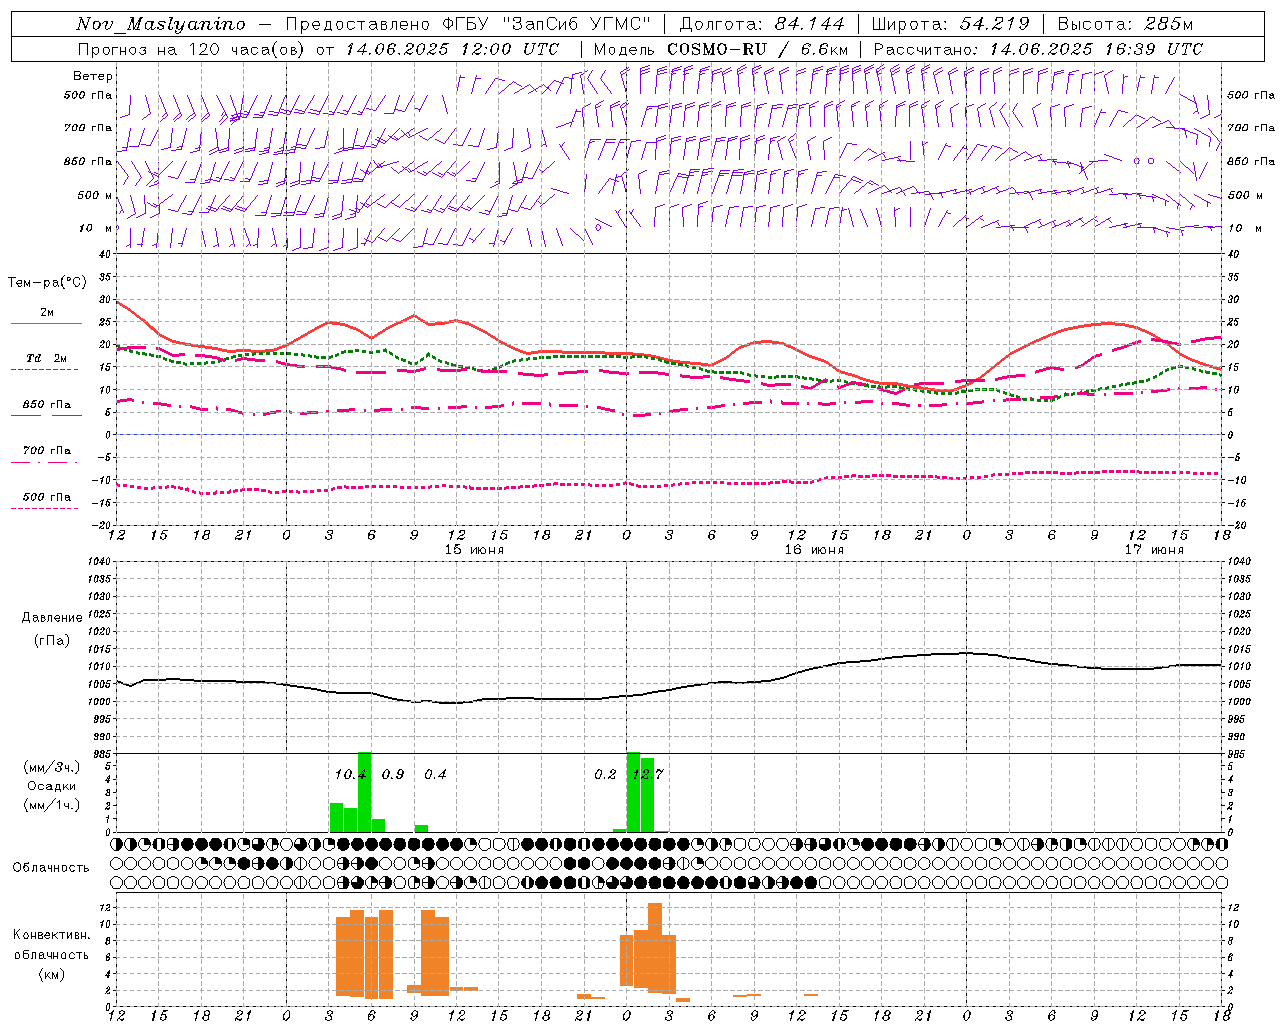The image size is (1280, 1024).
Task: Click the Конвективн. облачность label
Action: [x=51, y=945]
